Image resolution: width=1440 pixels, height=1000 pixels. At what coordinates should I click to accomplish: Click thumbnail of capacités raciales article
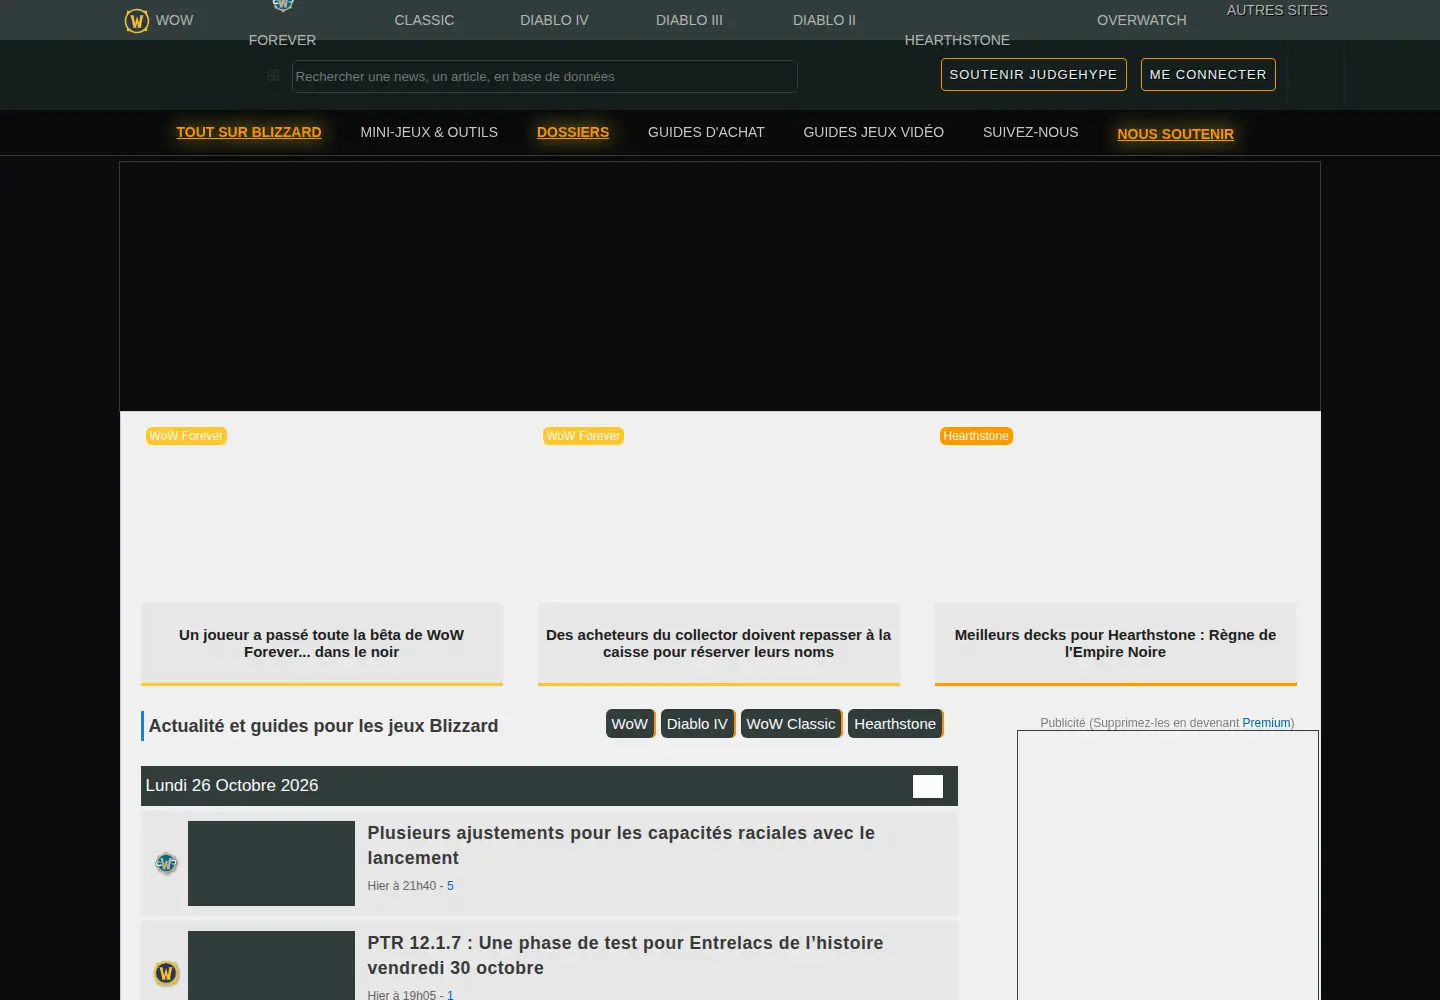pos(271,863)
